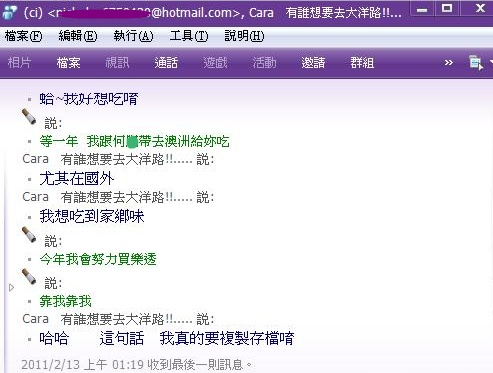Open the 說明(H) help menu

(244, 36)
